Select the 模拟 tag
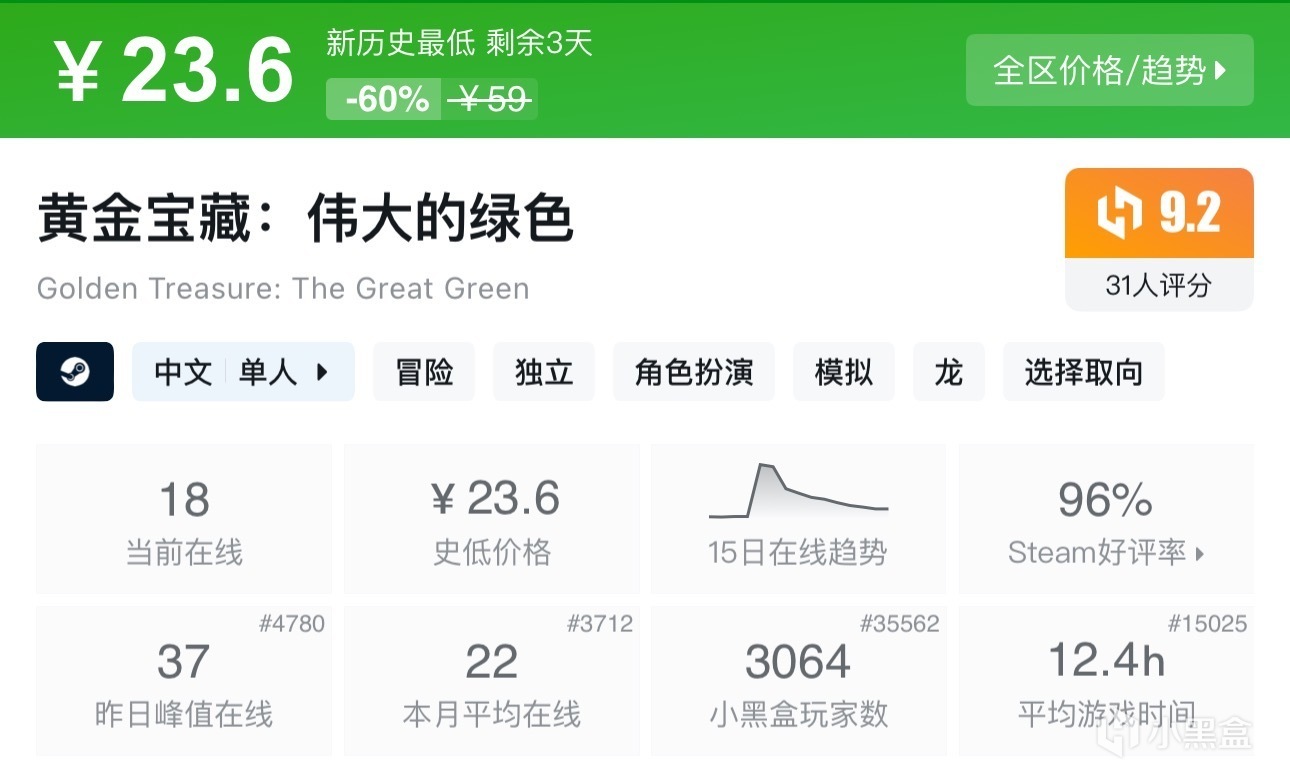This screenshot has width=1290, height=777. click(x=844, y=372)
